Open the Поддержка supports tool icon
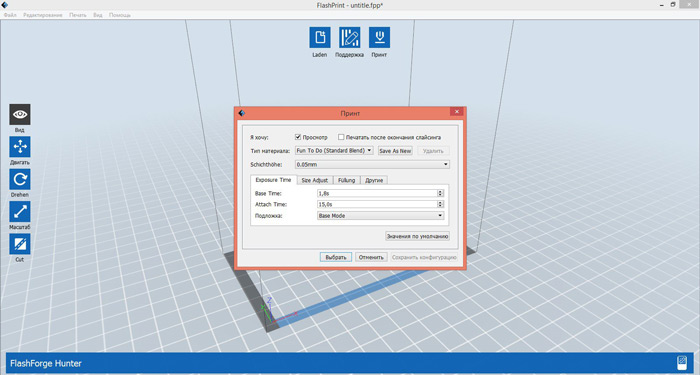Screen dimensions: 700x375 [350, 37]
